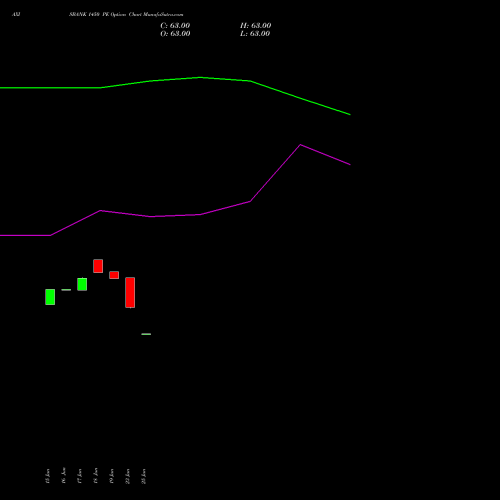Click the peak of the green line

point(200,77)
